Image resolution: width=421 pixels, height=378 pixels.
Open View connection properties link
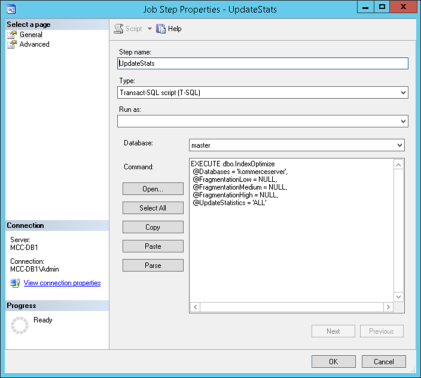pos(62,283)
